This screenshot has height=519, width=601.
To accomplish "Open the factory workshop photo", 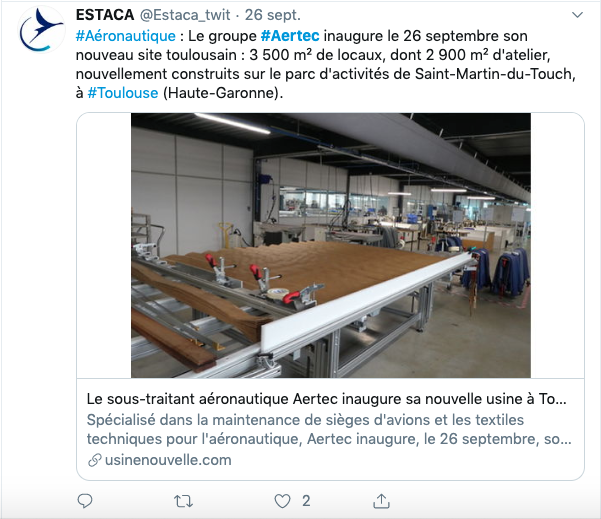I will (x=331, y=245).
